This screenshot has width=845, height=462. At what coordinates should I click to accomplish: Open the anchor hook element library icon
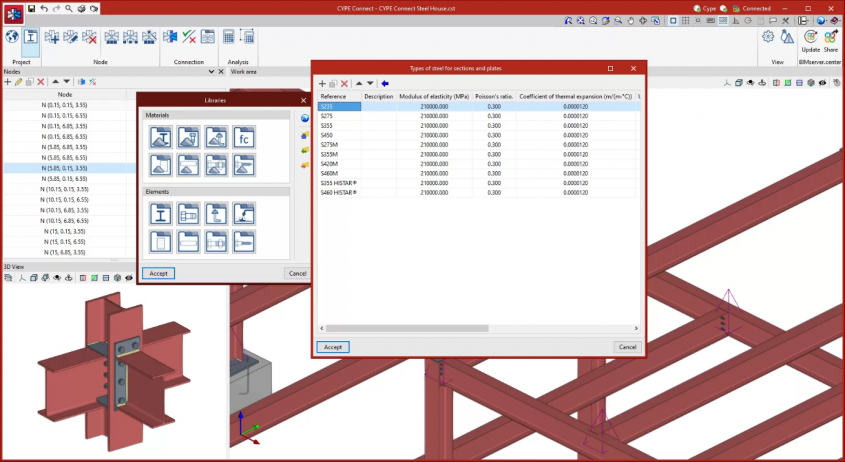(216, 214)
